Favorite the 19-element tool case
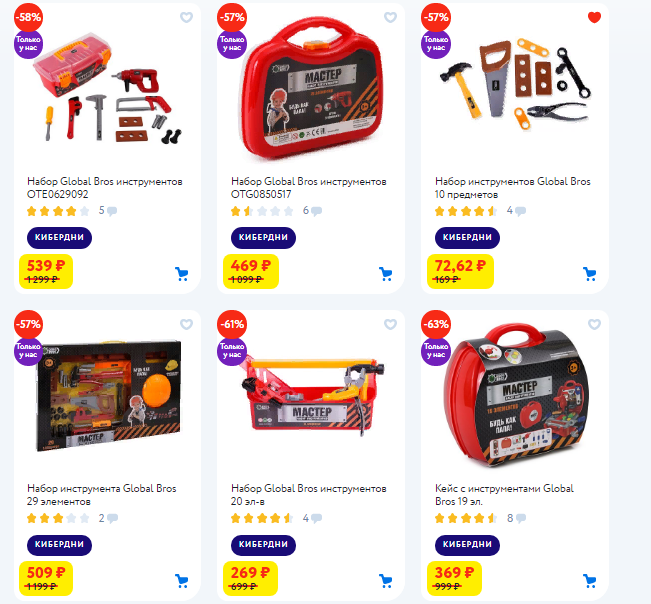 [594, 324]
